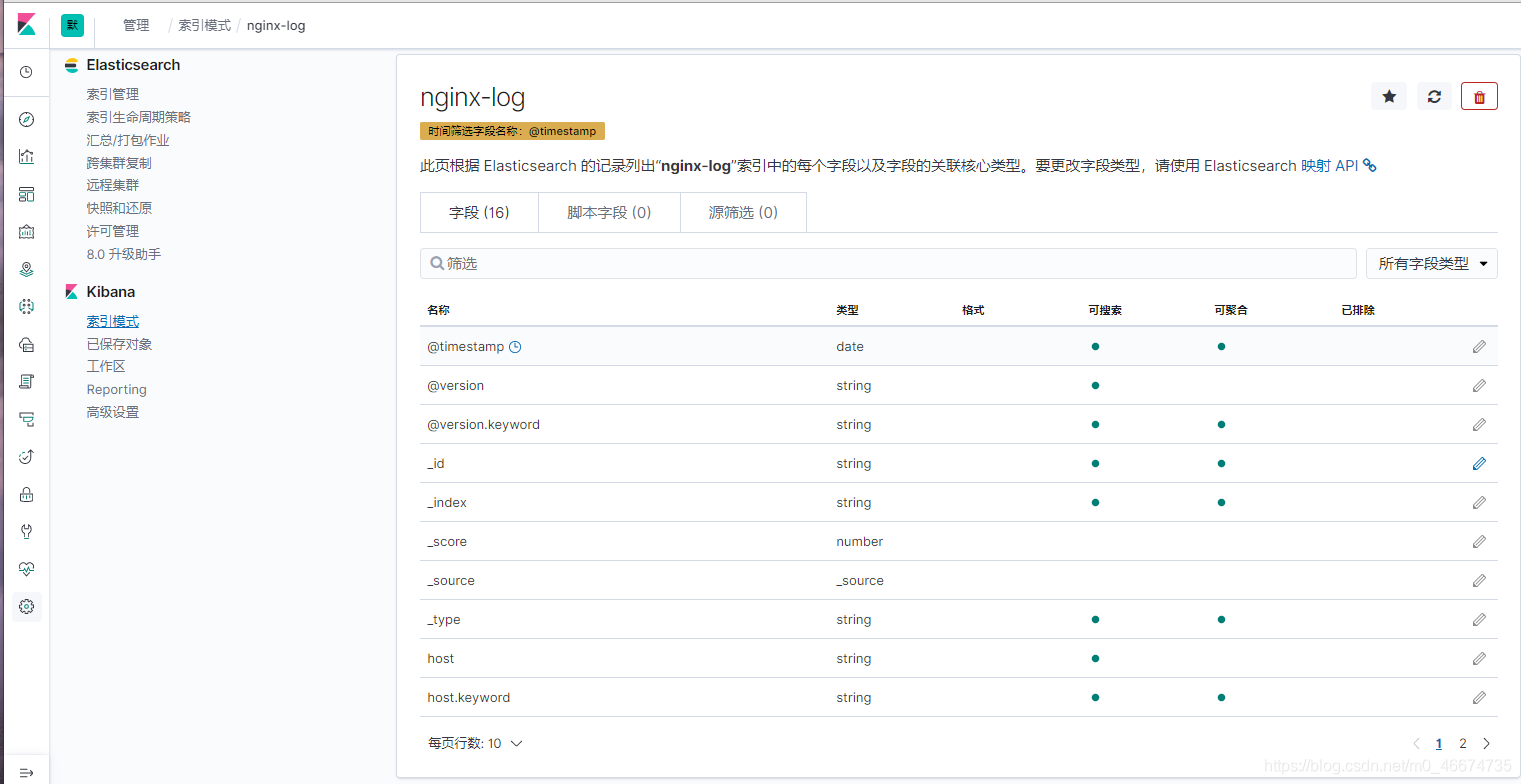
Task: Edit the _source field pencil
Action: (x=1479, y=580)
